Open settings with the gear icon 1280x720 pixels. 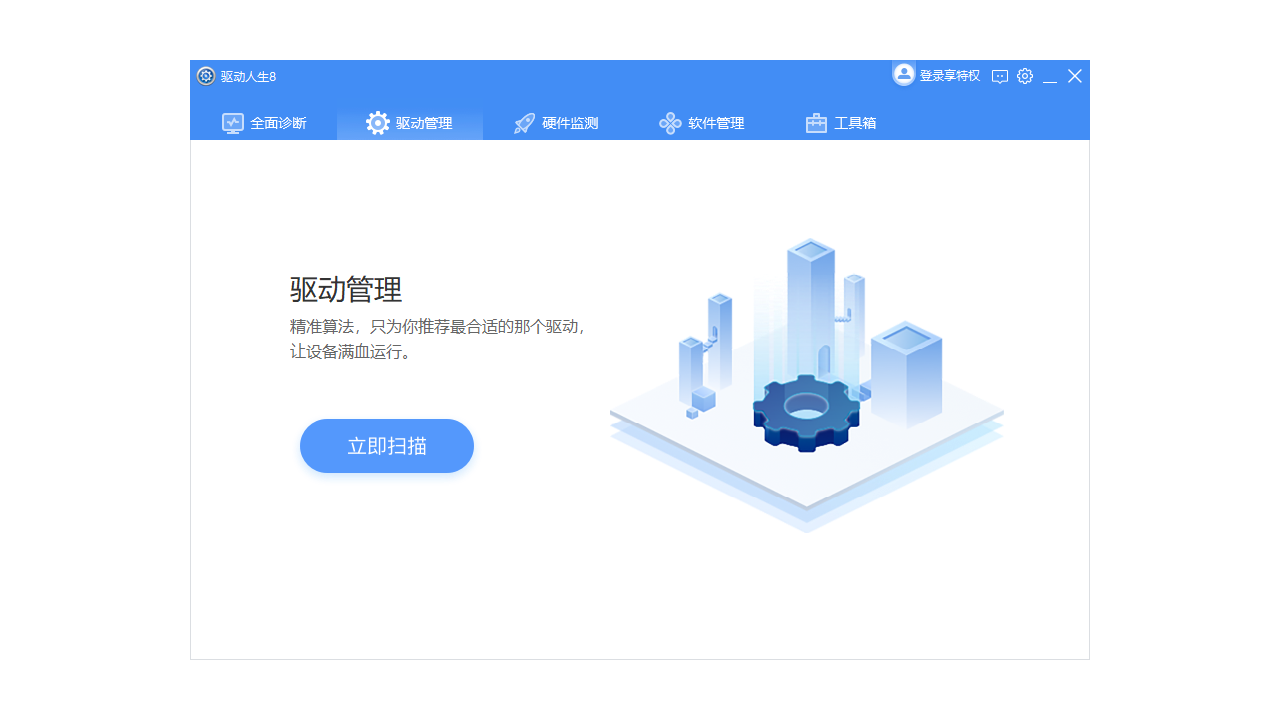1024,75
